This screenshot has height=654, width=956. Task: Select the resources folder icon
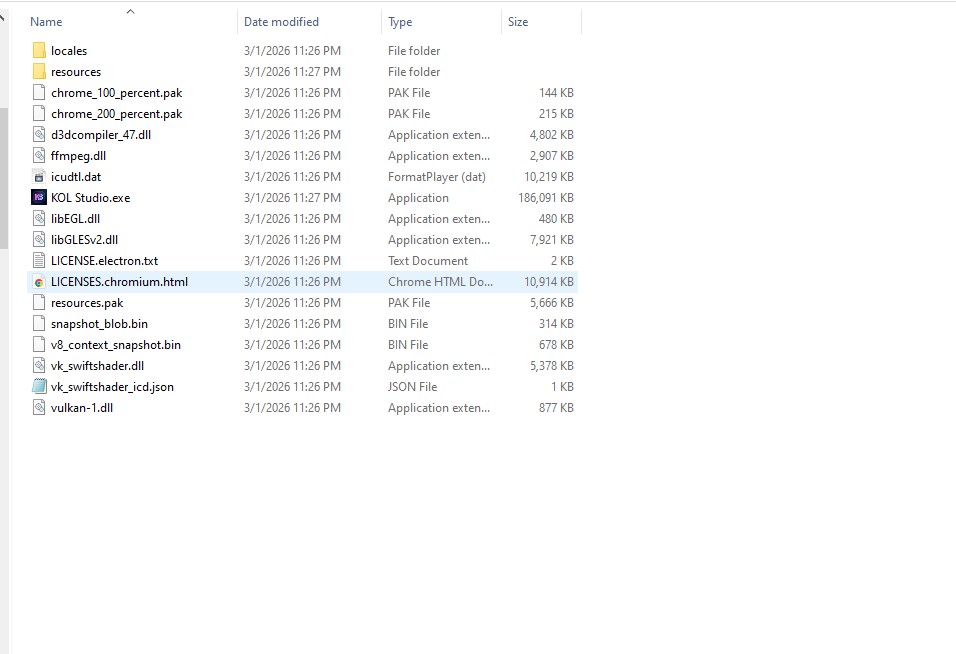[x=39, y=72]
